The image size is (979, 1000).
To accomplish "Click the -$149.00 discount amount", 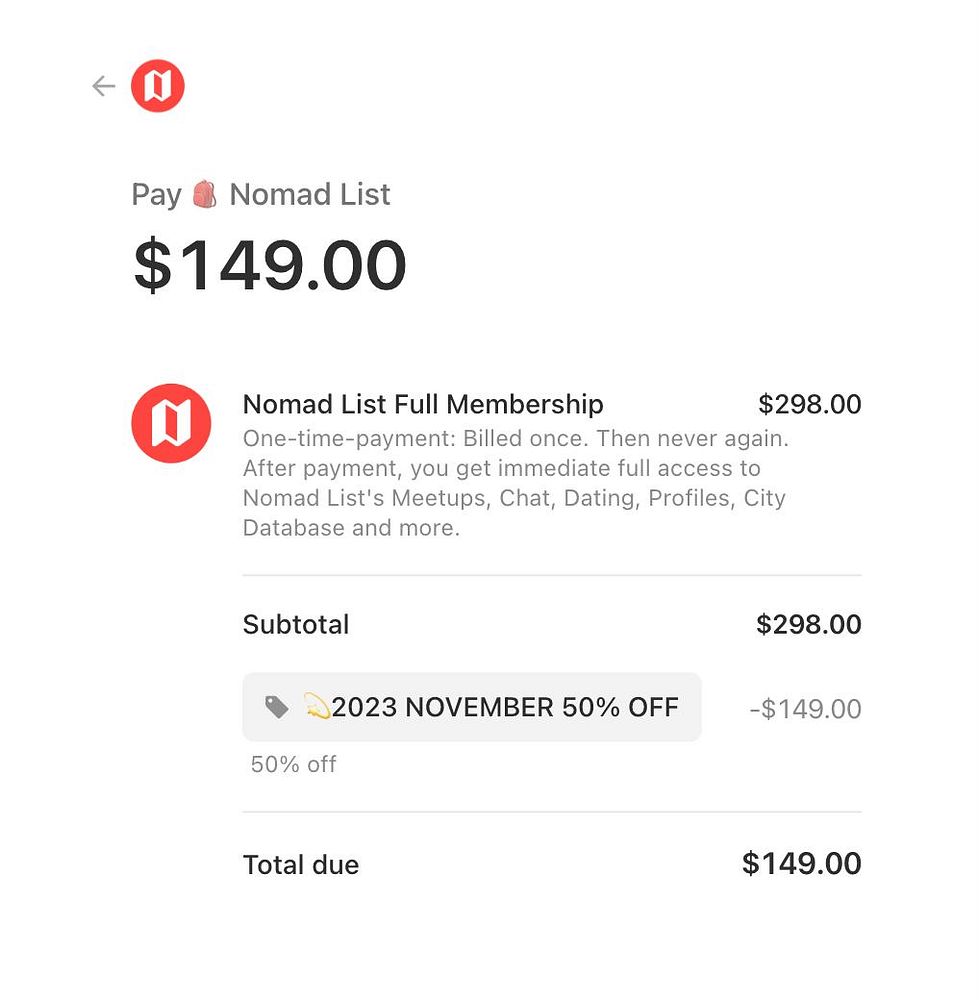I will (805, 709).
